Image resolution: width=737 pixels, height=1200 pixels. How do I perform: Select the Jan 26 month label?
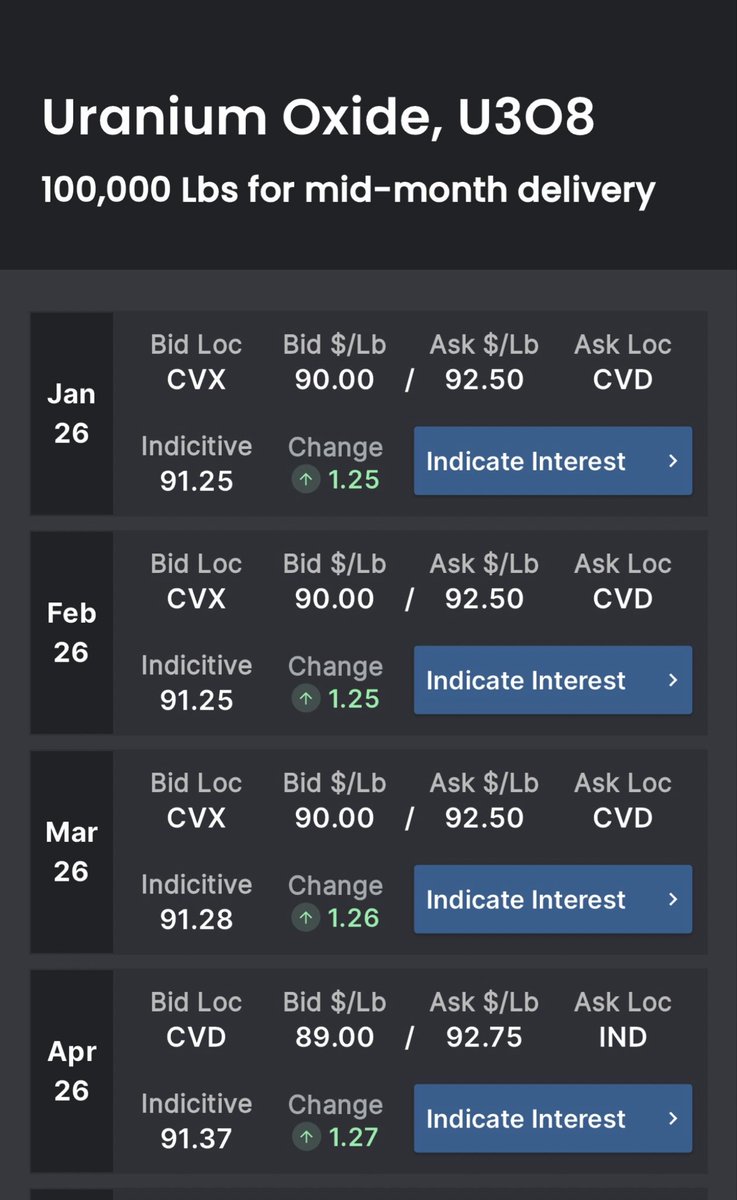71,413
